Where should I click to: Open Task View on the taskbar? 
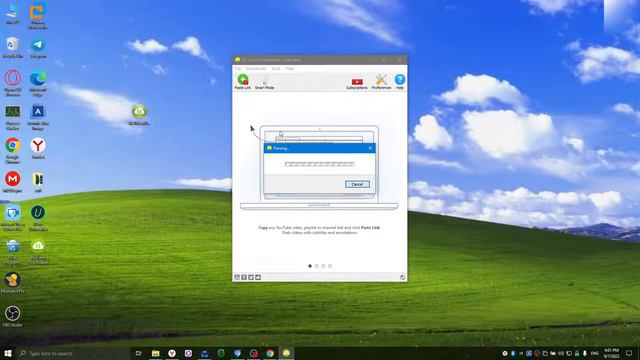139,353
